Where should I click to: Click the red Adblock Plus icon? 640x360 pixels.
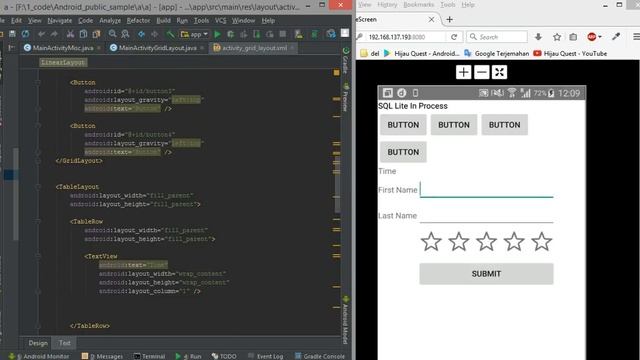(591, 37)
